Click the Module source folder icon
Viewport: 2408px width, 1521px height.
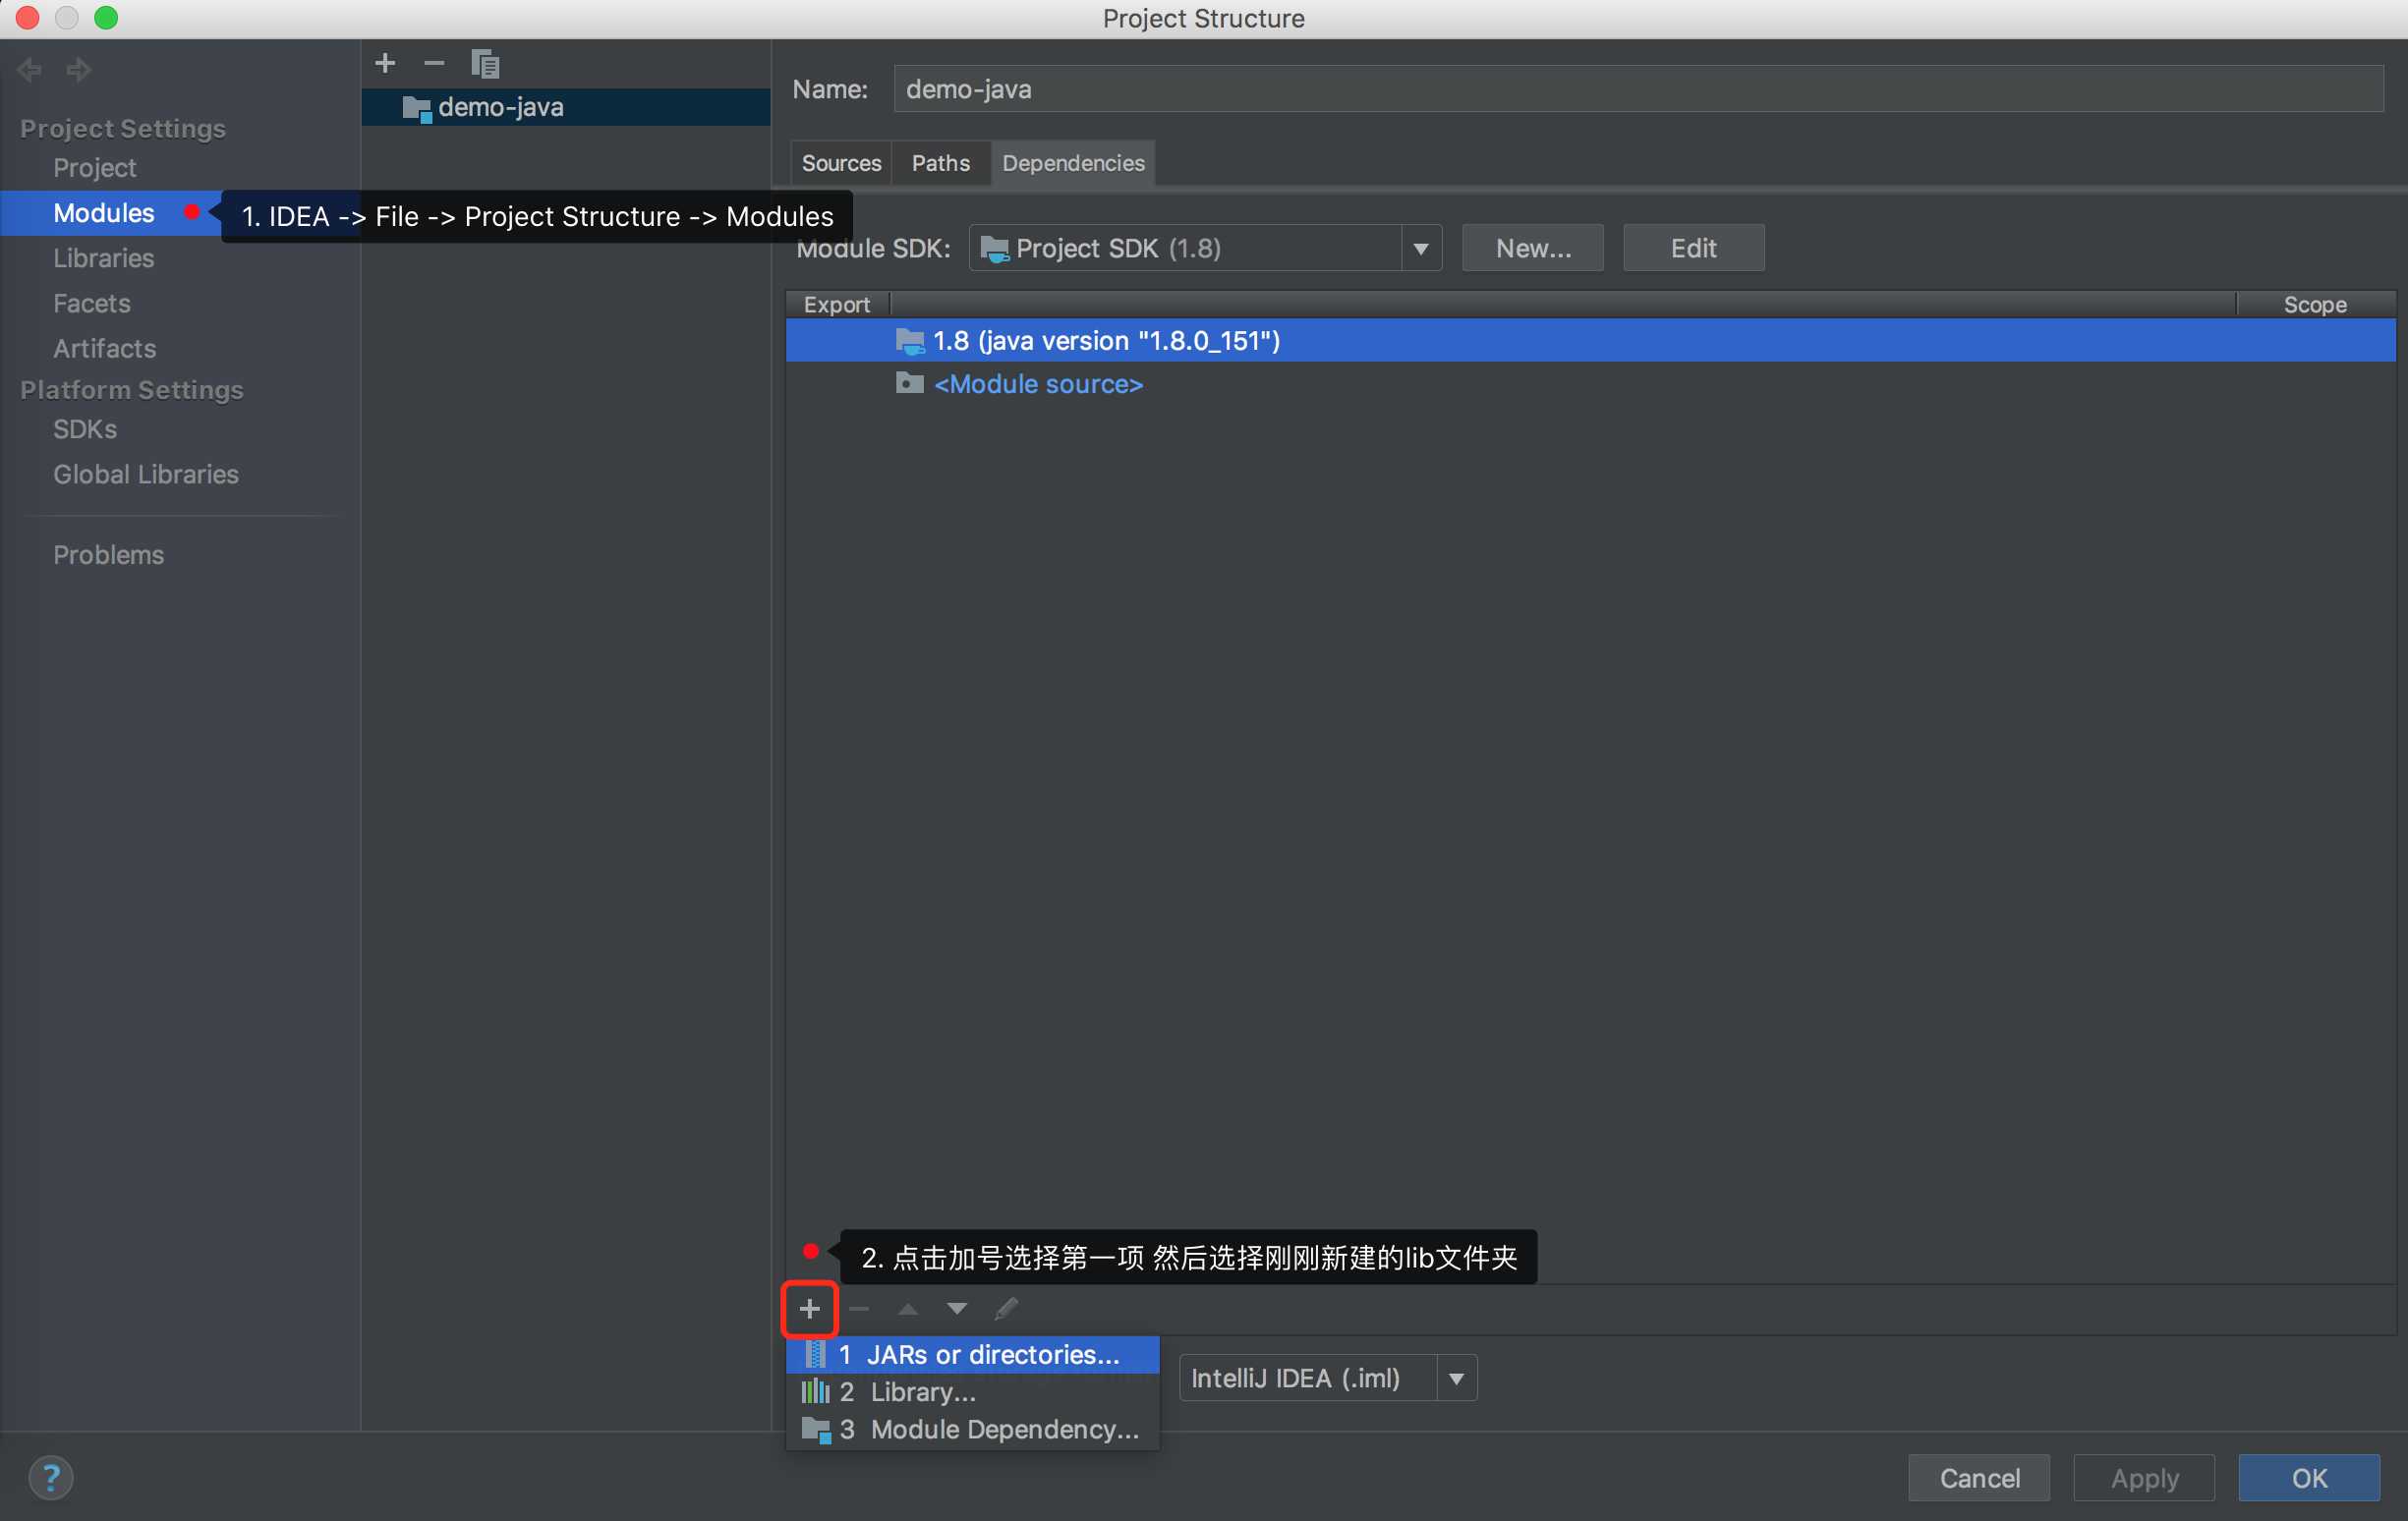[x=910, y=383]
